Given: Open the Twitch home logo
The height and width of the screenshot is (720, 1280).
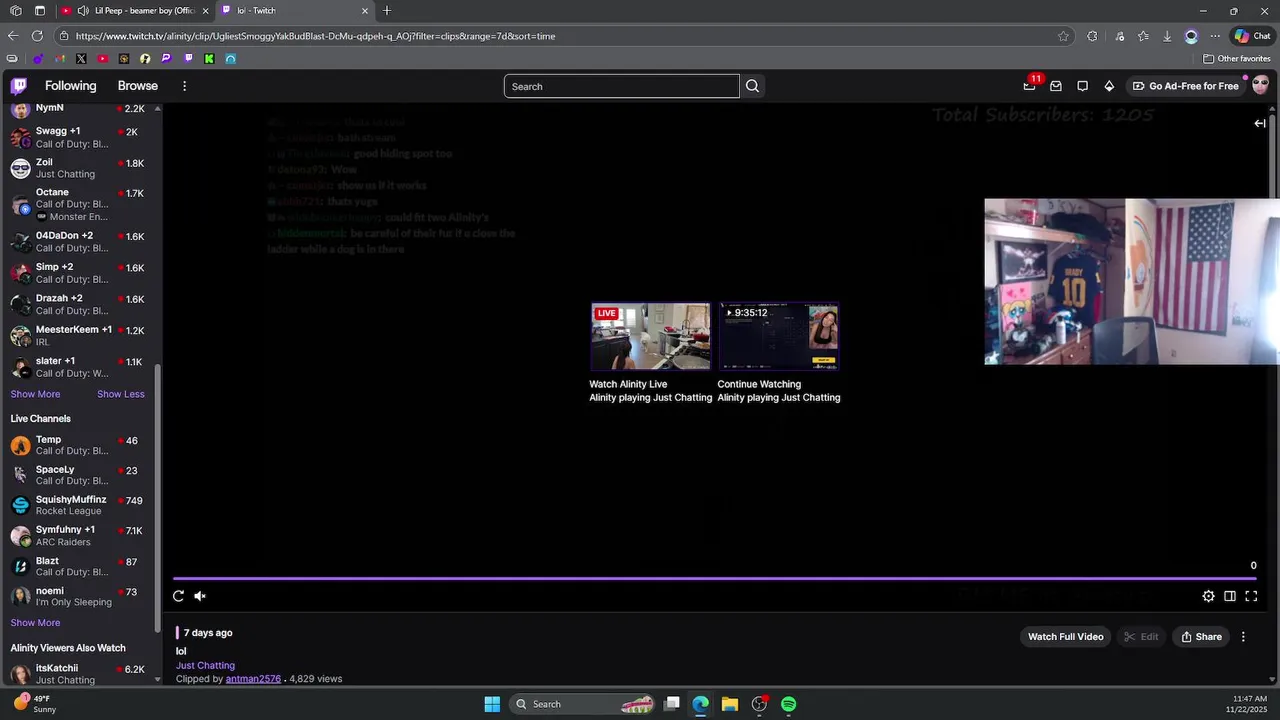Looking at the screenshot, I should pyautogui.click(x=19, y=86).
